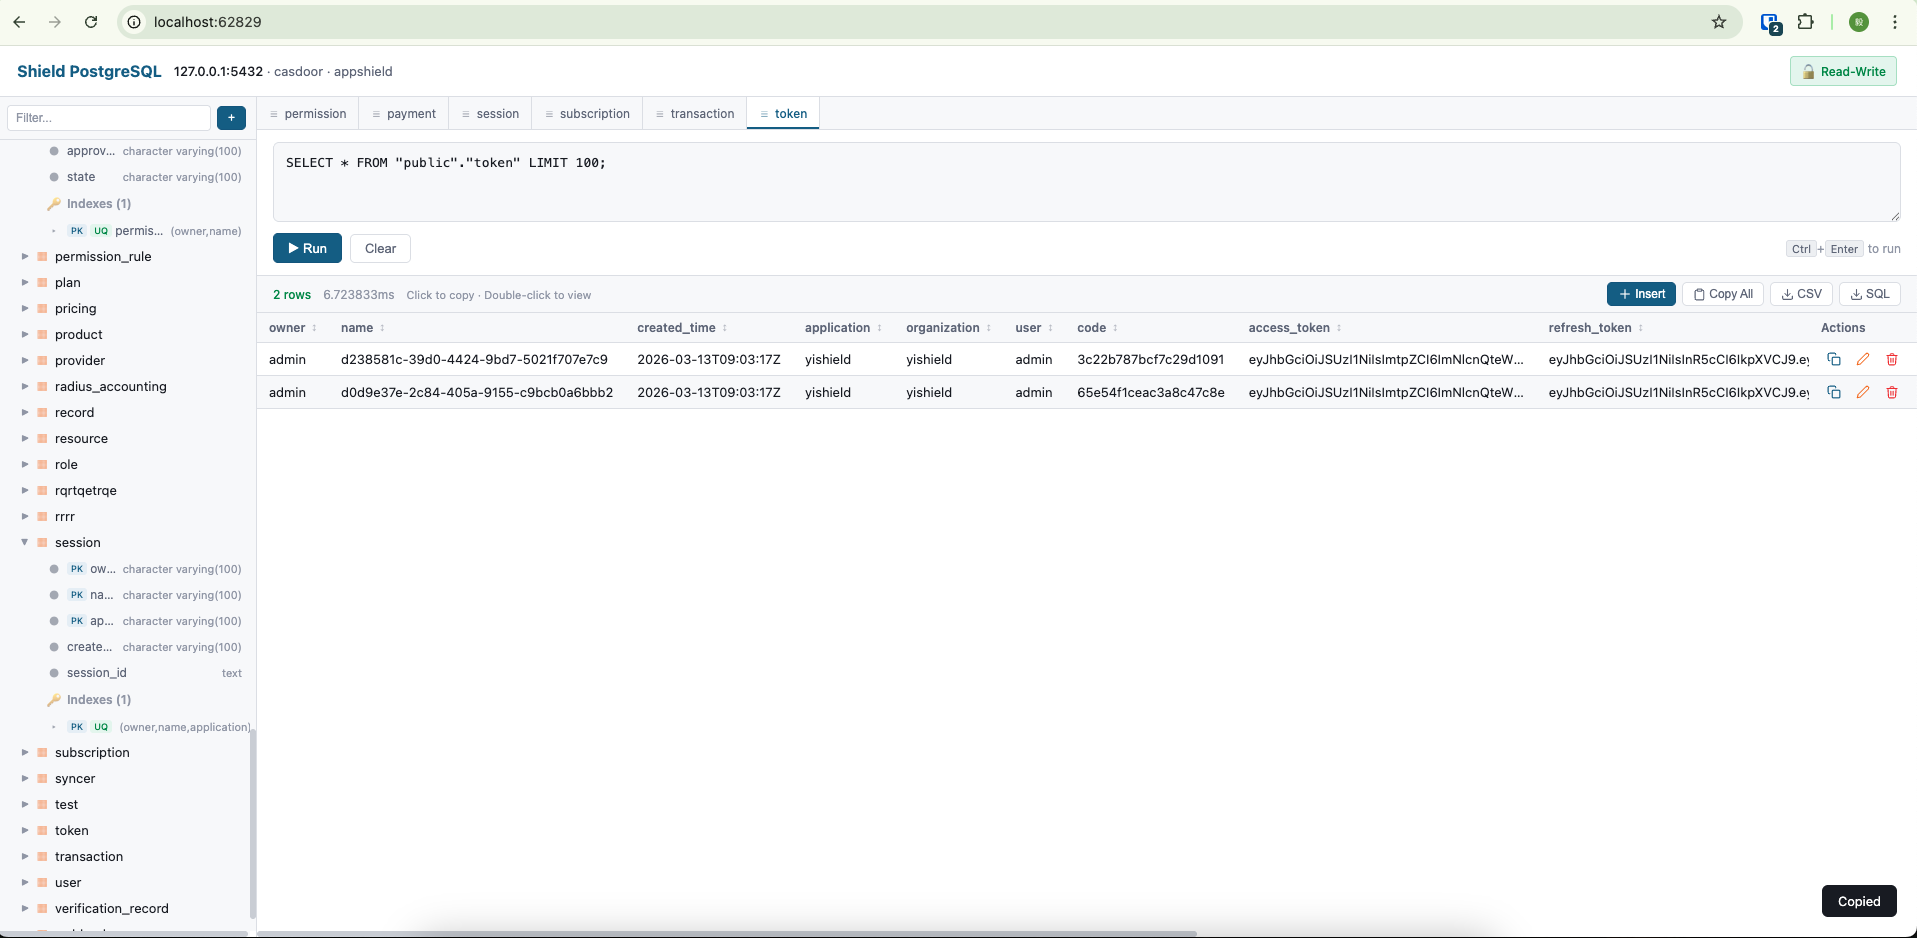
Task: Copy all result rows
Action: point(1723,294)
